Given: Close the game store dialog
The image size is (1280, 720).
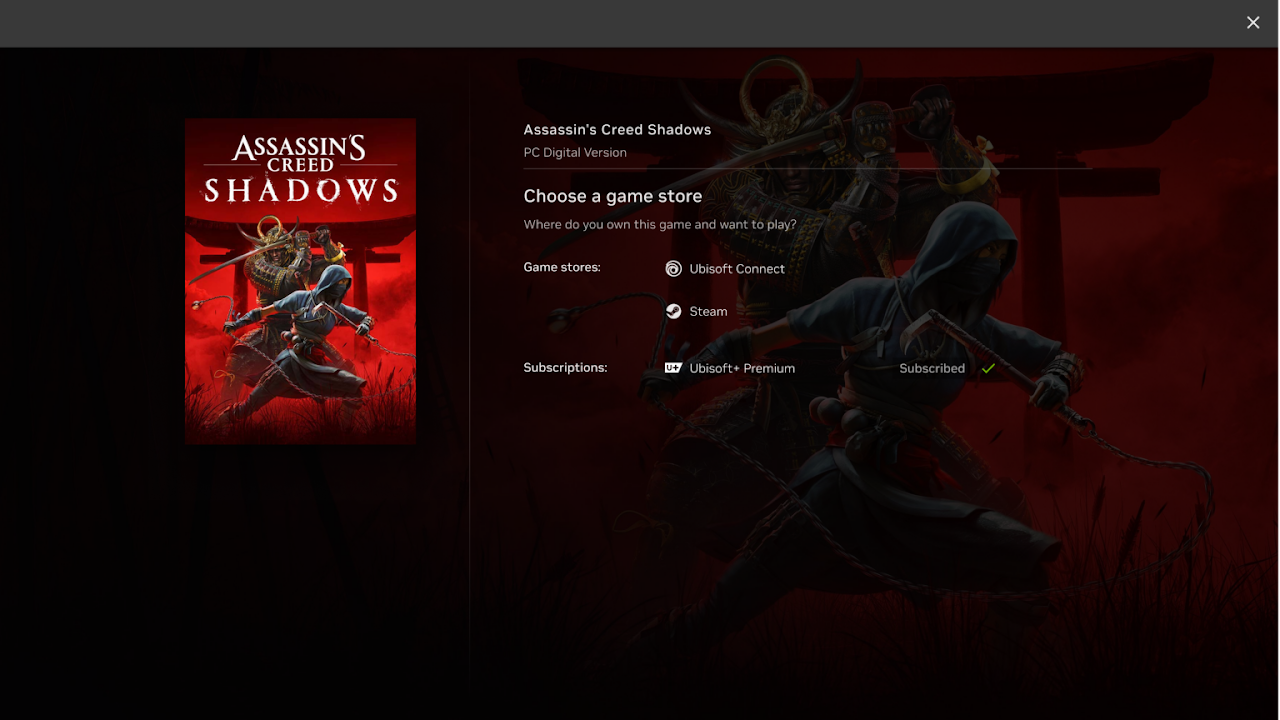Looking at the screenshot, I should pyautogui.click(x=1253, y=23).
